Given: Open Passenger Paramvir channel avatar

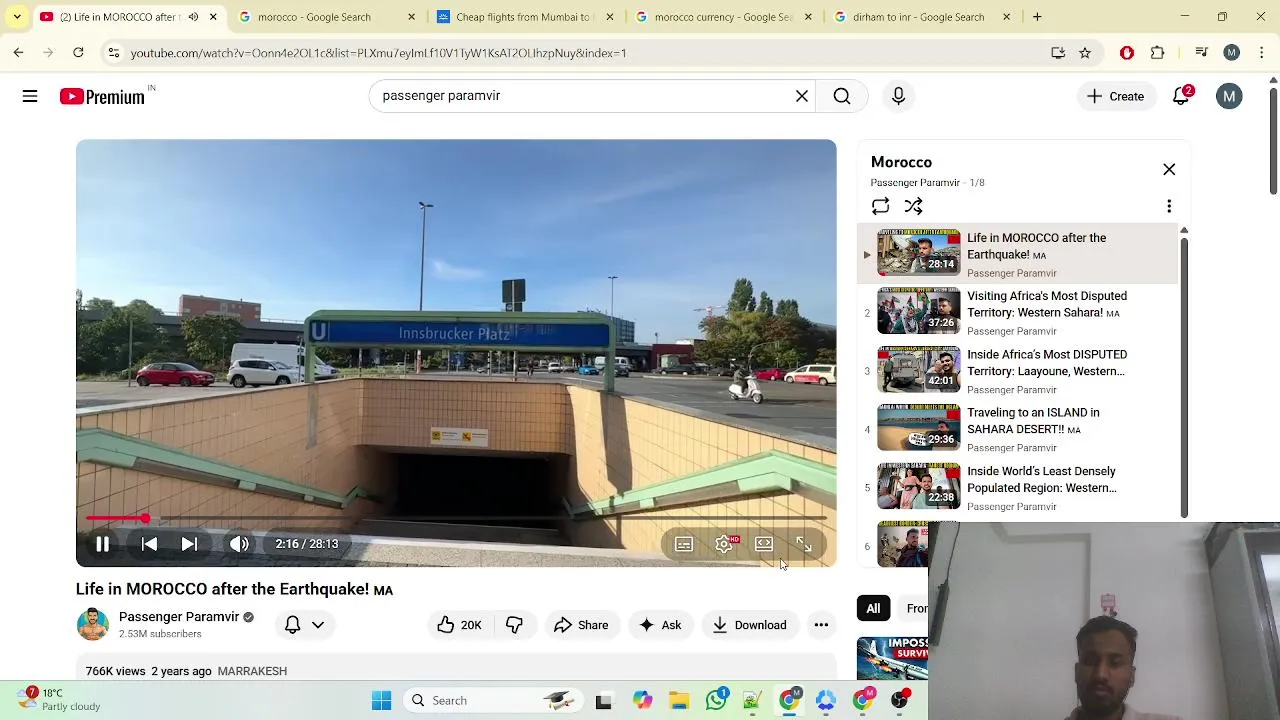Looking at the screenshot, I should pos(93,624).
